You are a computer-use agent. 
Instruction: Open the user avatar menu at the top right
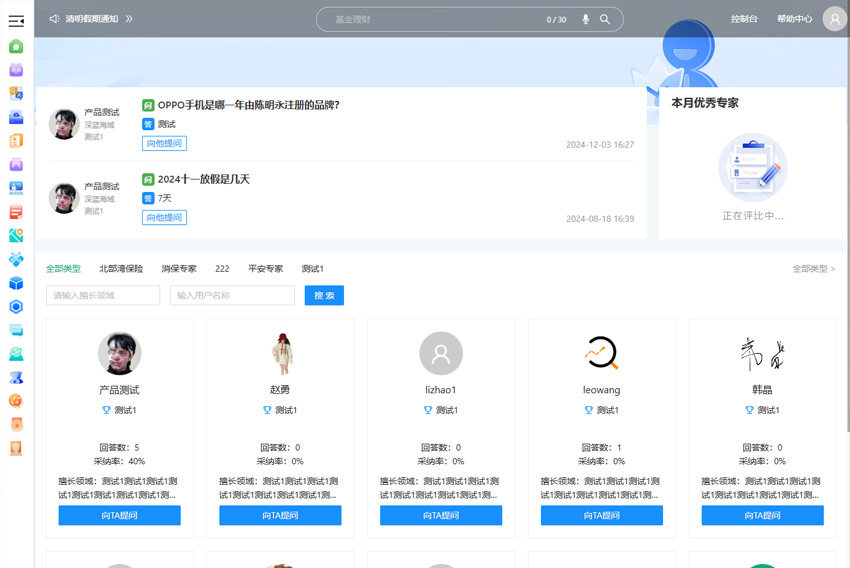[x=835, y=19]
